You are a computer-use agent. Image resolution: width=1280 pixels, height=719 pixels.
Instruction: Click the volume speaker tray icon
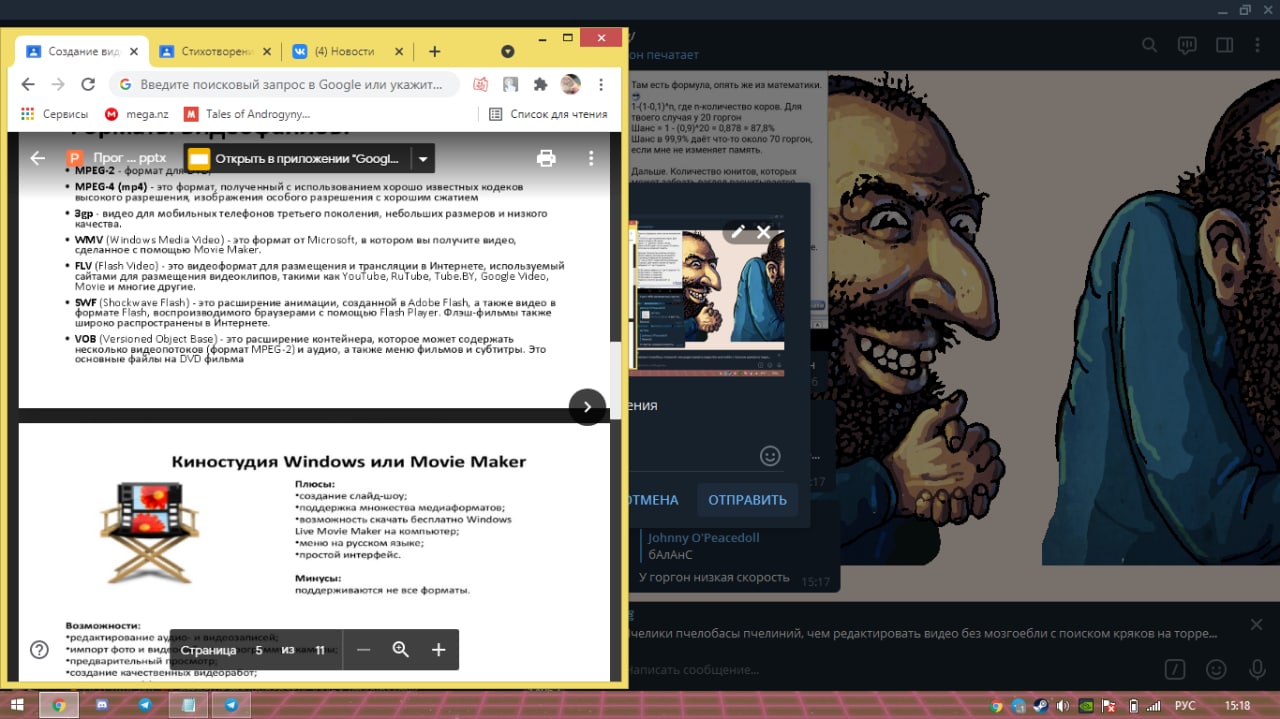(x=1062, y=705)
